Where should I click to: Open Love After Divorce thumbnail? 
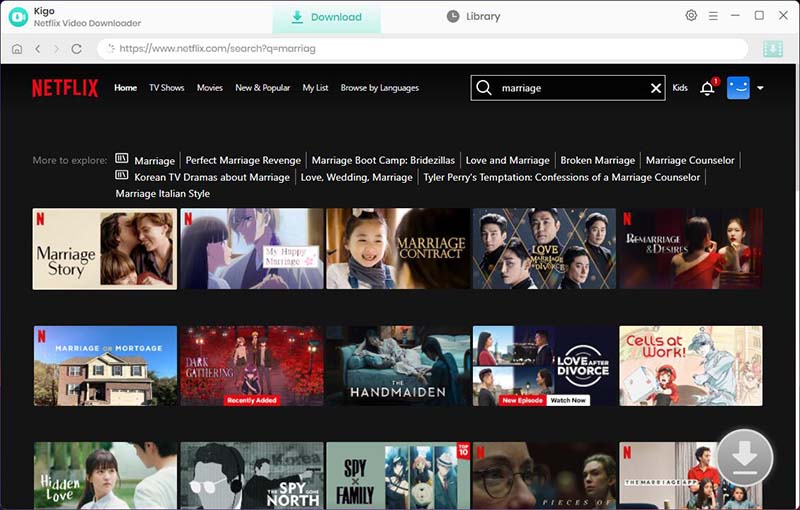coord(544,366)
